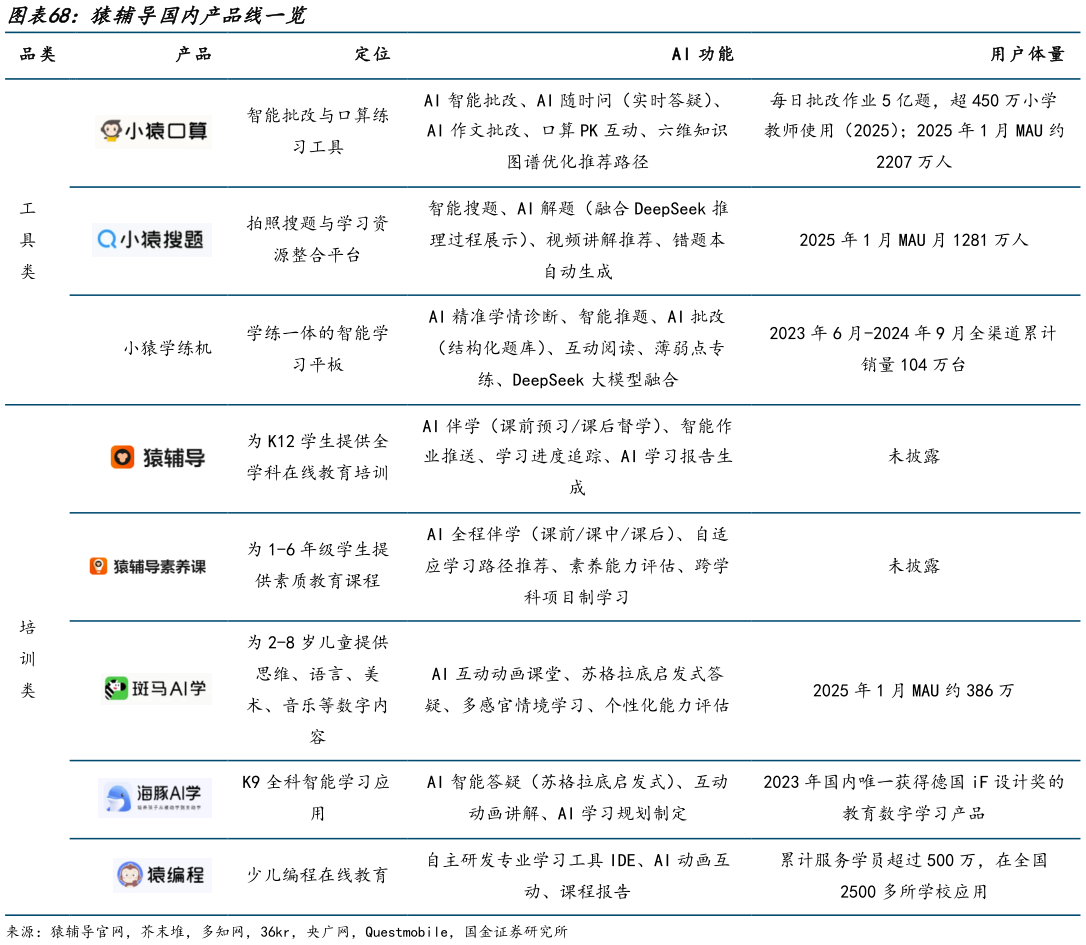Click AI 智能答疑(苏格拉底启发式) feature cell

(x=578, y=797)
